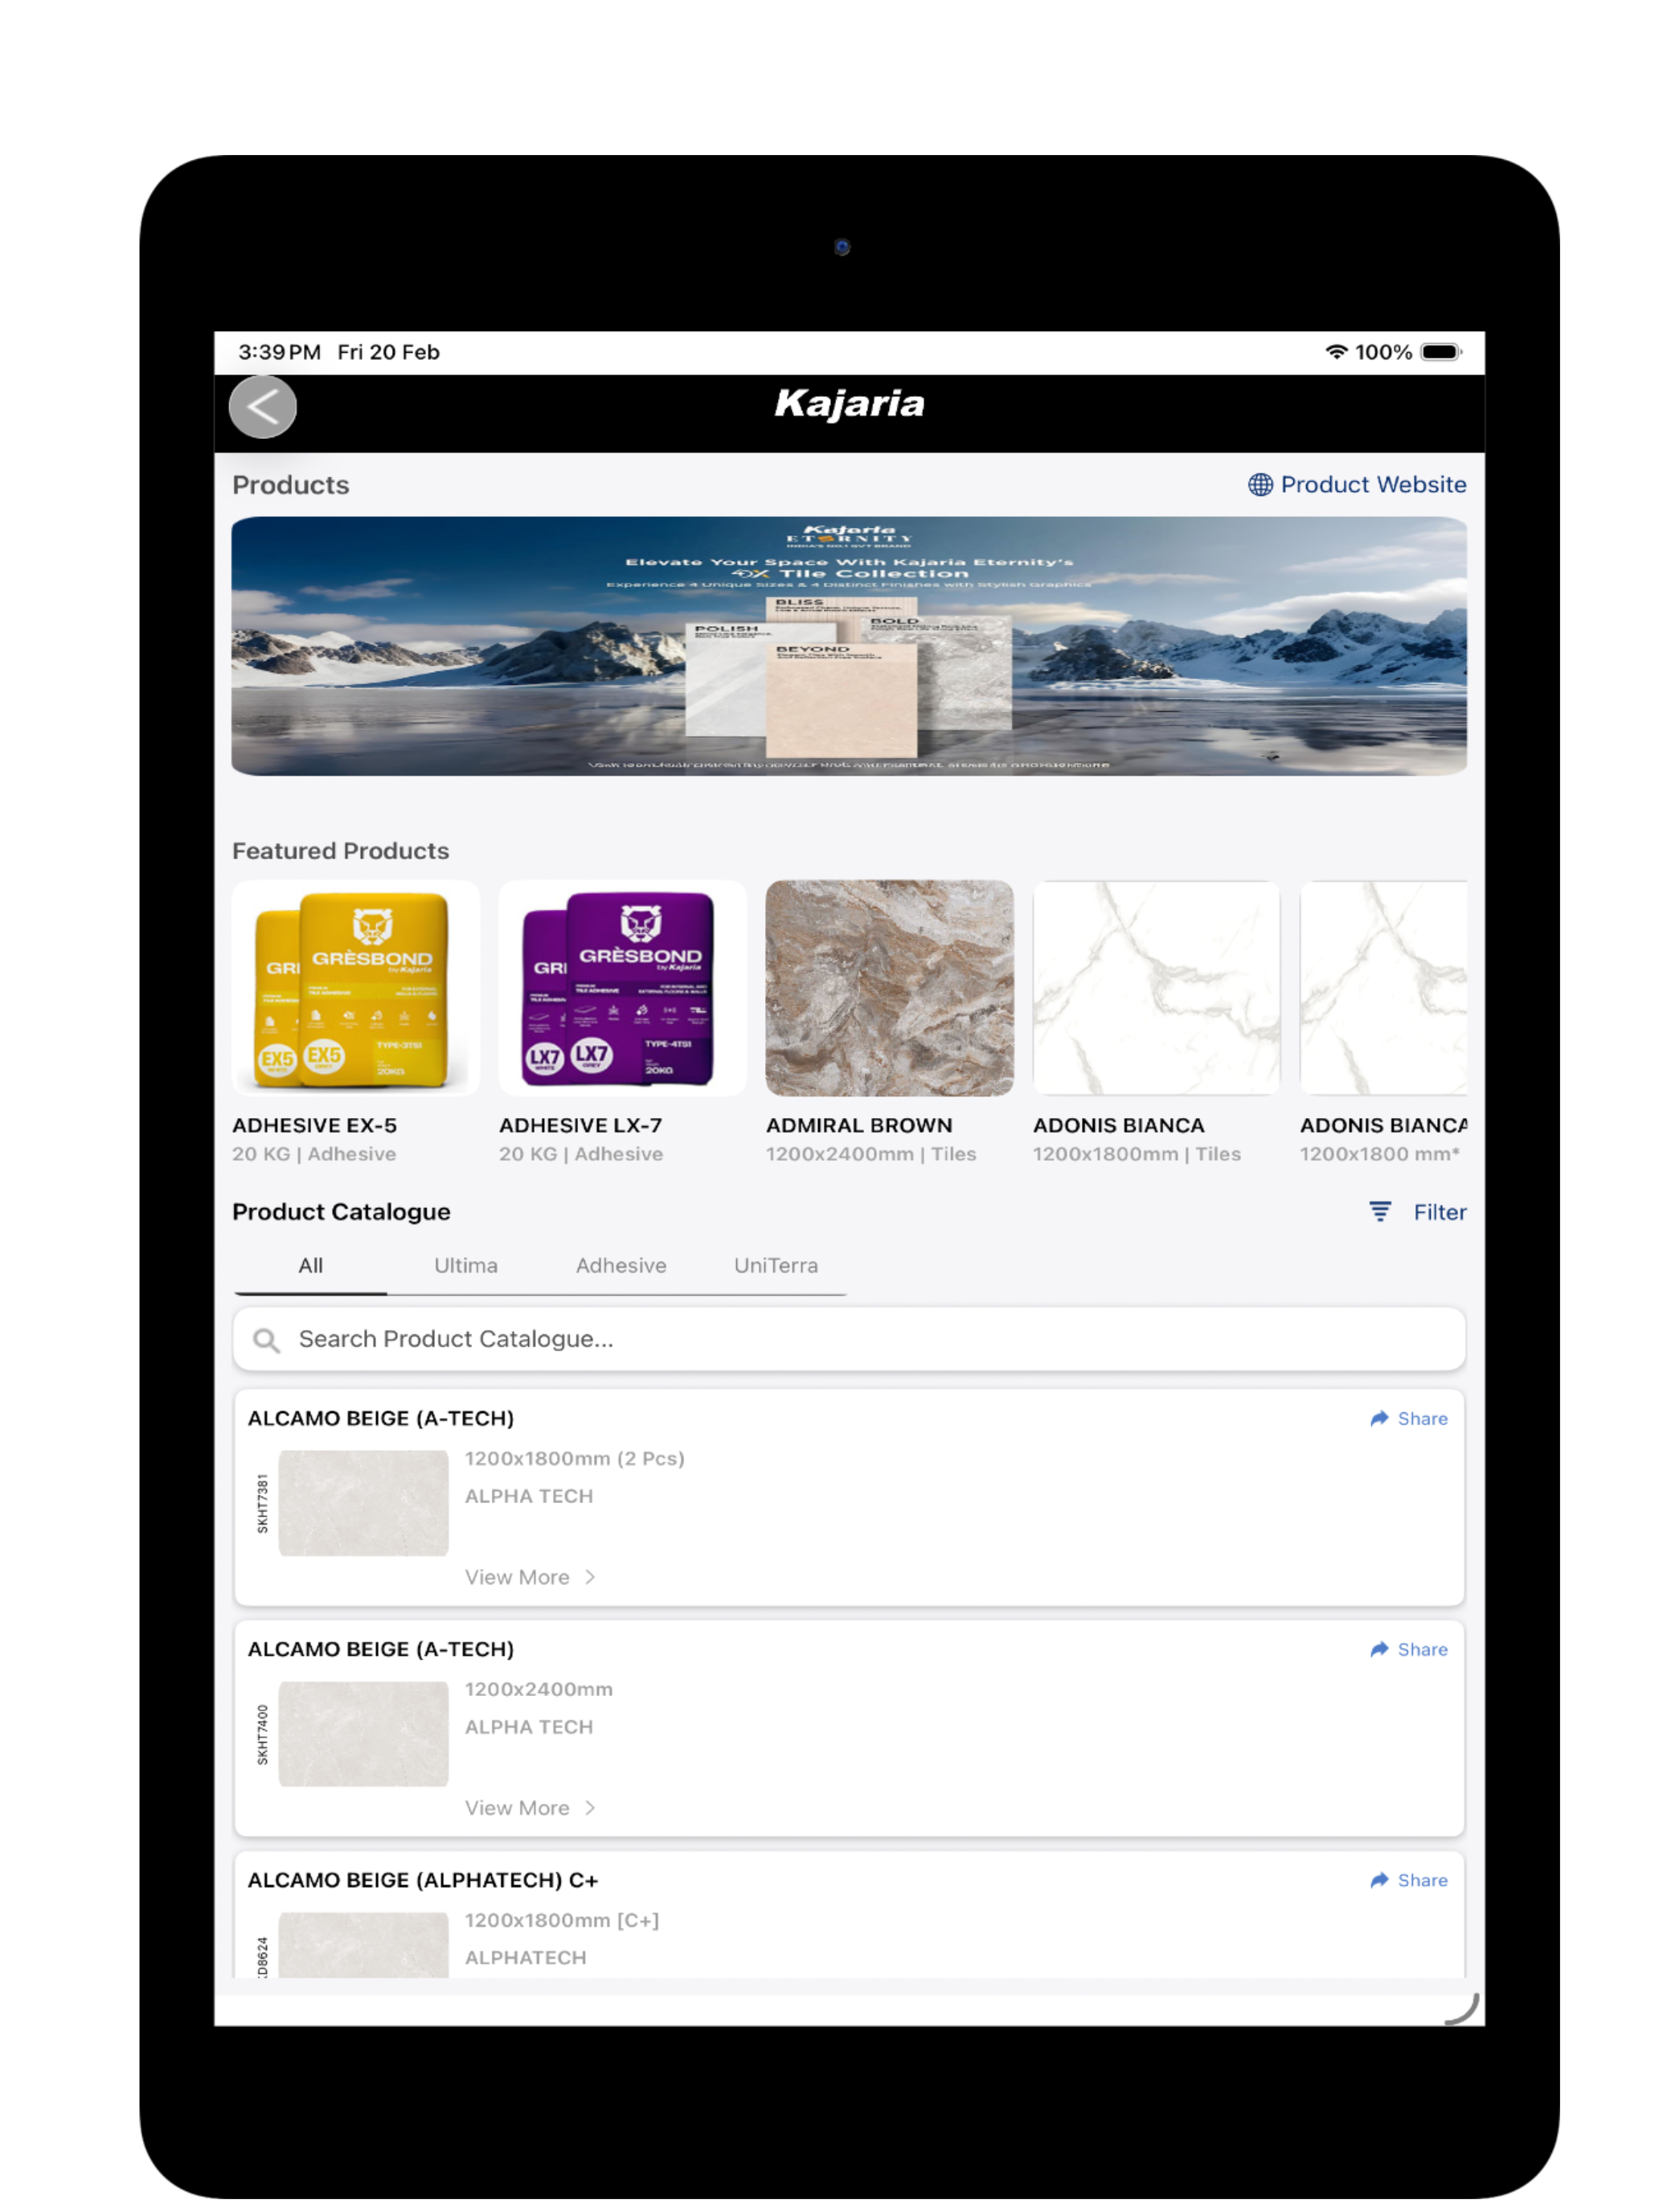Open the Adhesive EX-5 yellow bag image
This screenshot has height=2212, width=1659.
tap(355, 988)
